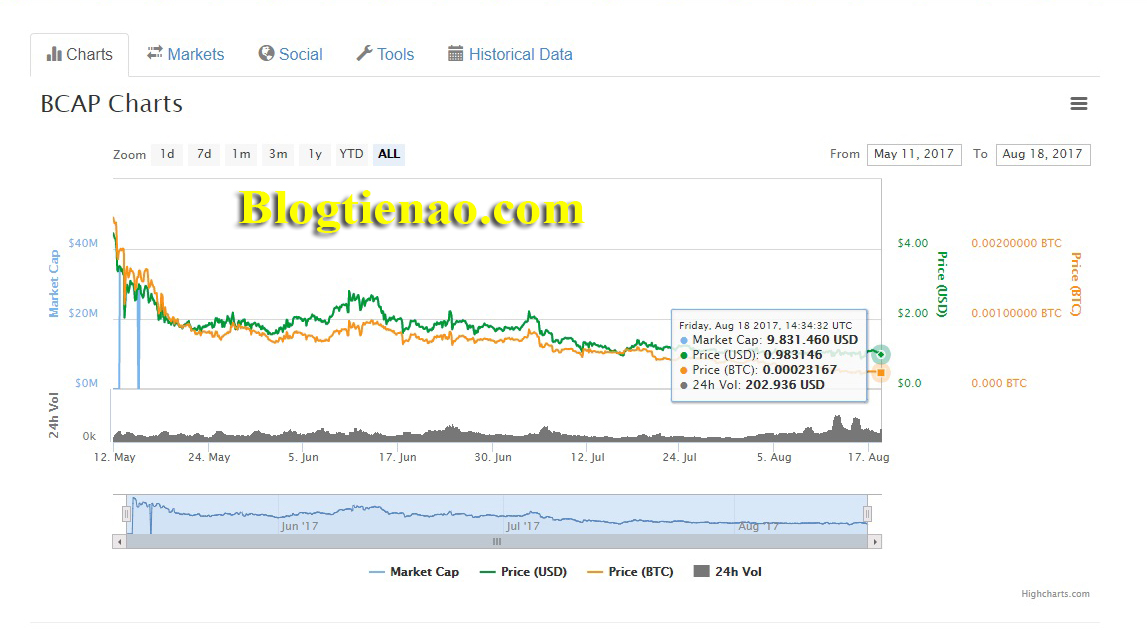Set zoom range to YTD
Image resolution: width=1147 pixels, height=630 pixels.
[351, 154]
